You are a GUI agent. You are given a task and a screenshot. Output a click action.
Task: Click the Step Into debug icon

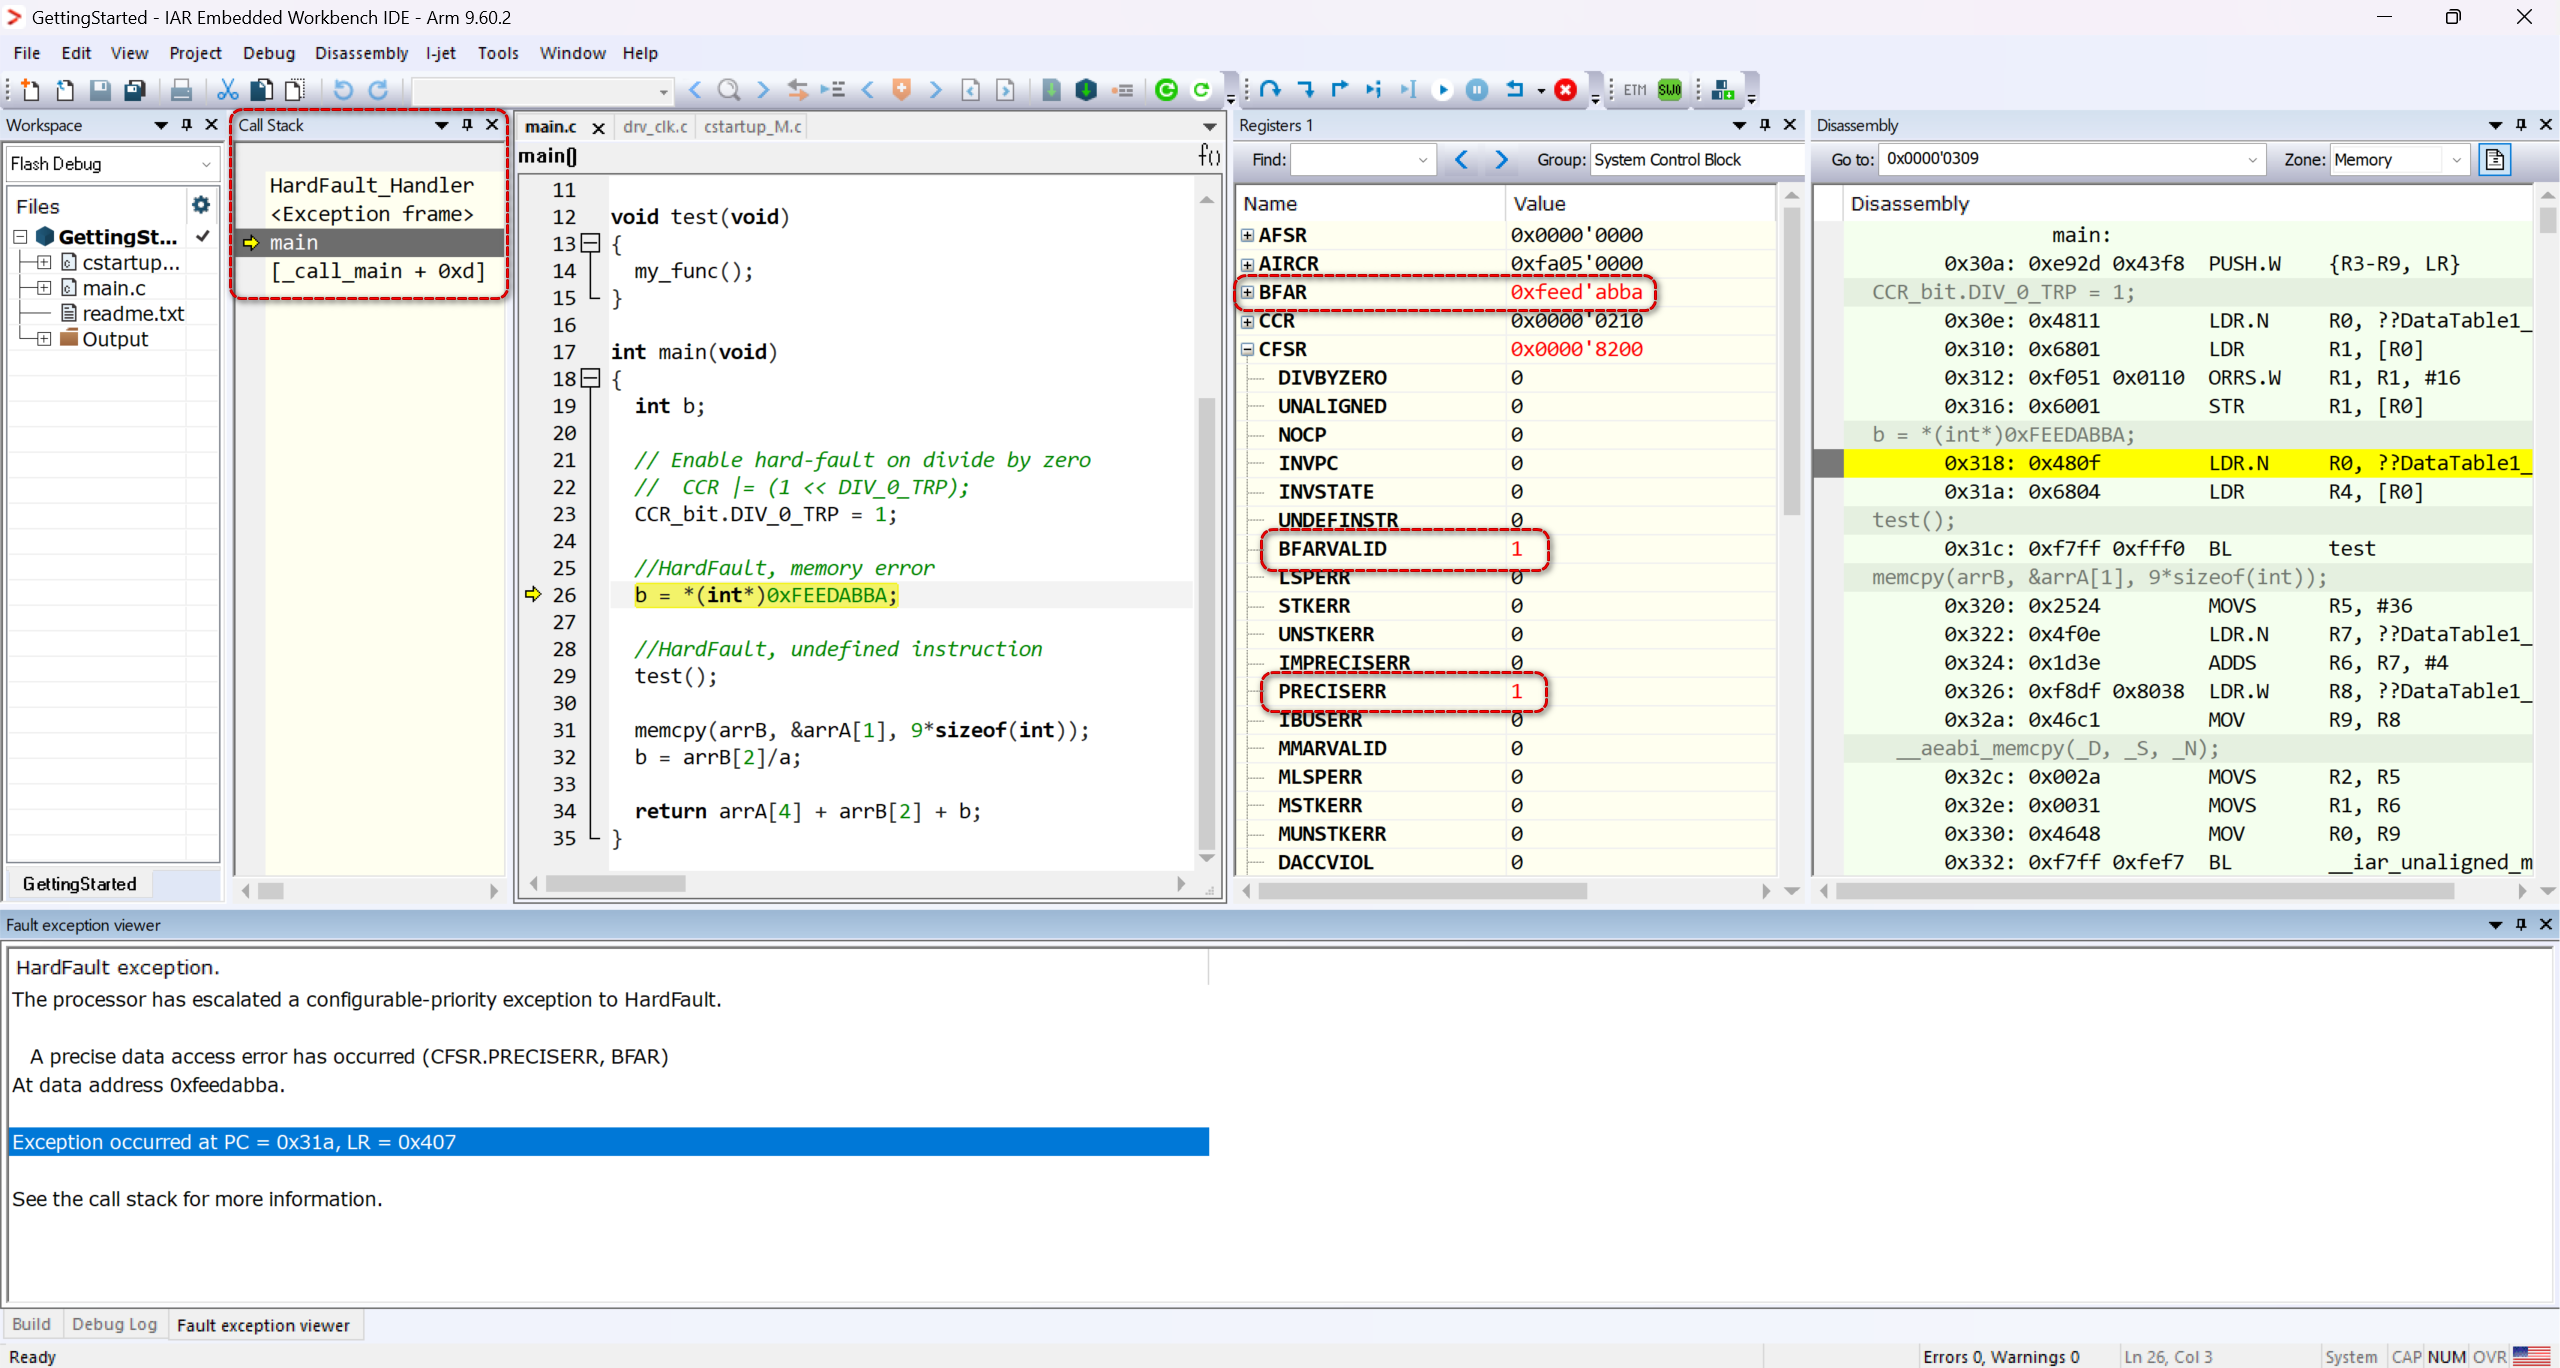click(x=1305, y=90)
